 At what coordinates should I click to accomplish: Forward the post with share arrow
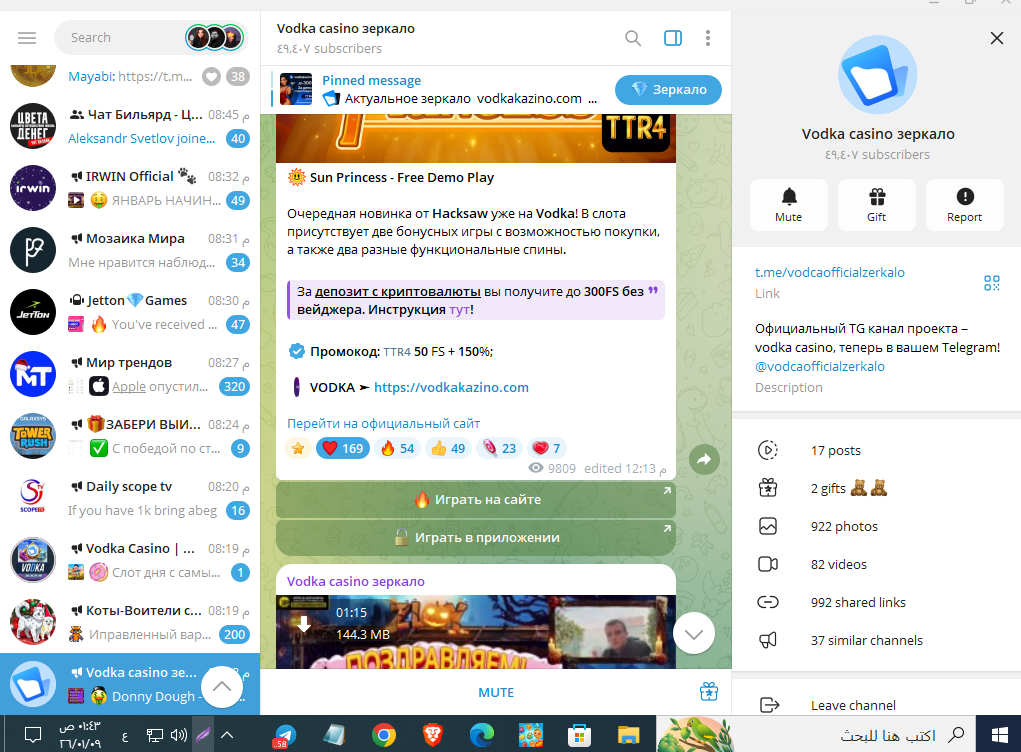704,460
